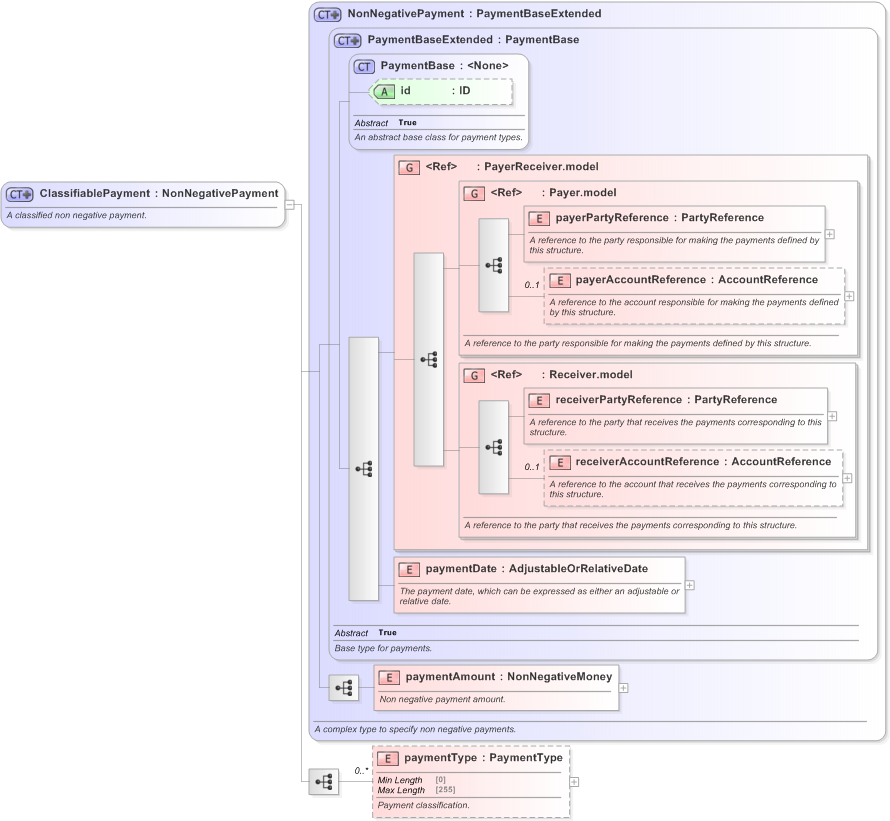Click the E icon of paymentDate
The width and height of the screenshot is (890, 821).
pos(409,569)
